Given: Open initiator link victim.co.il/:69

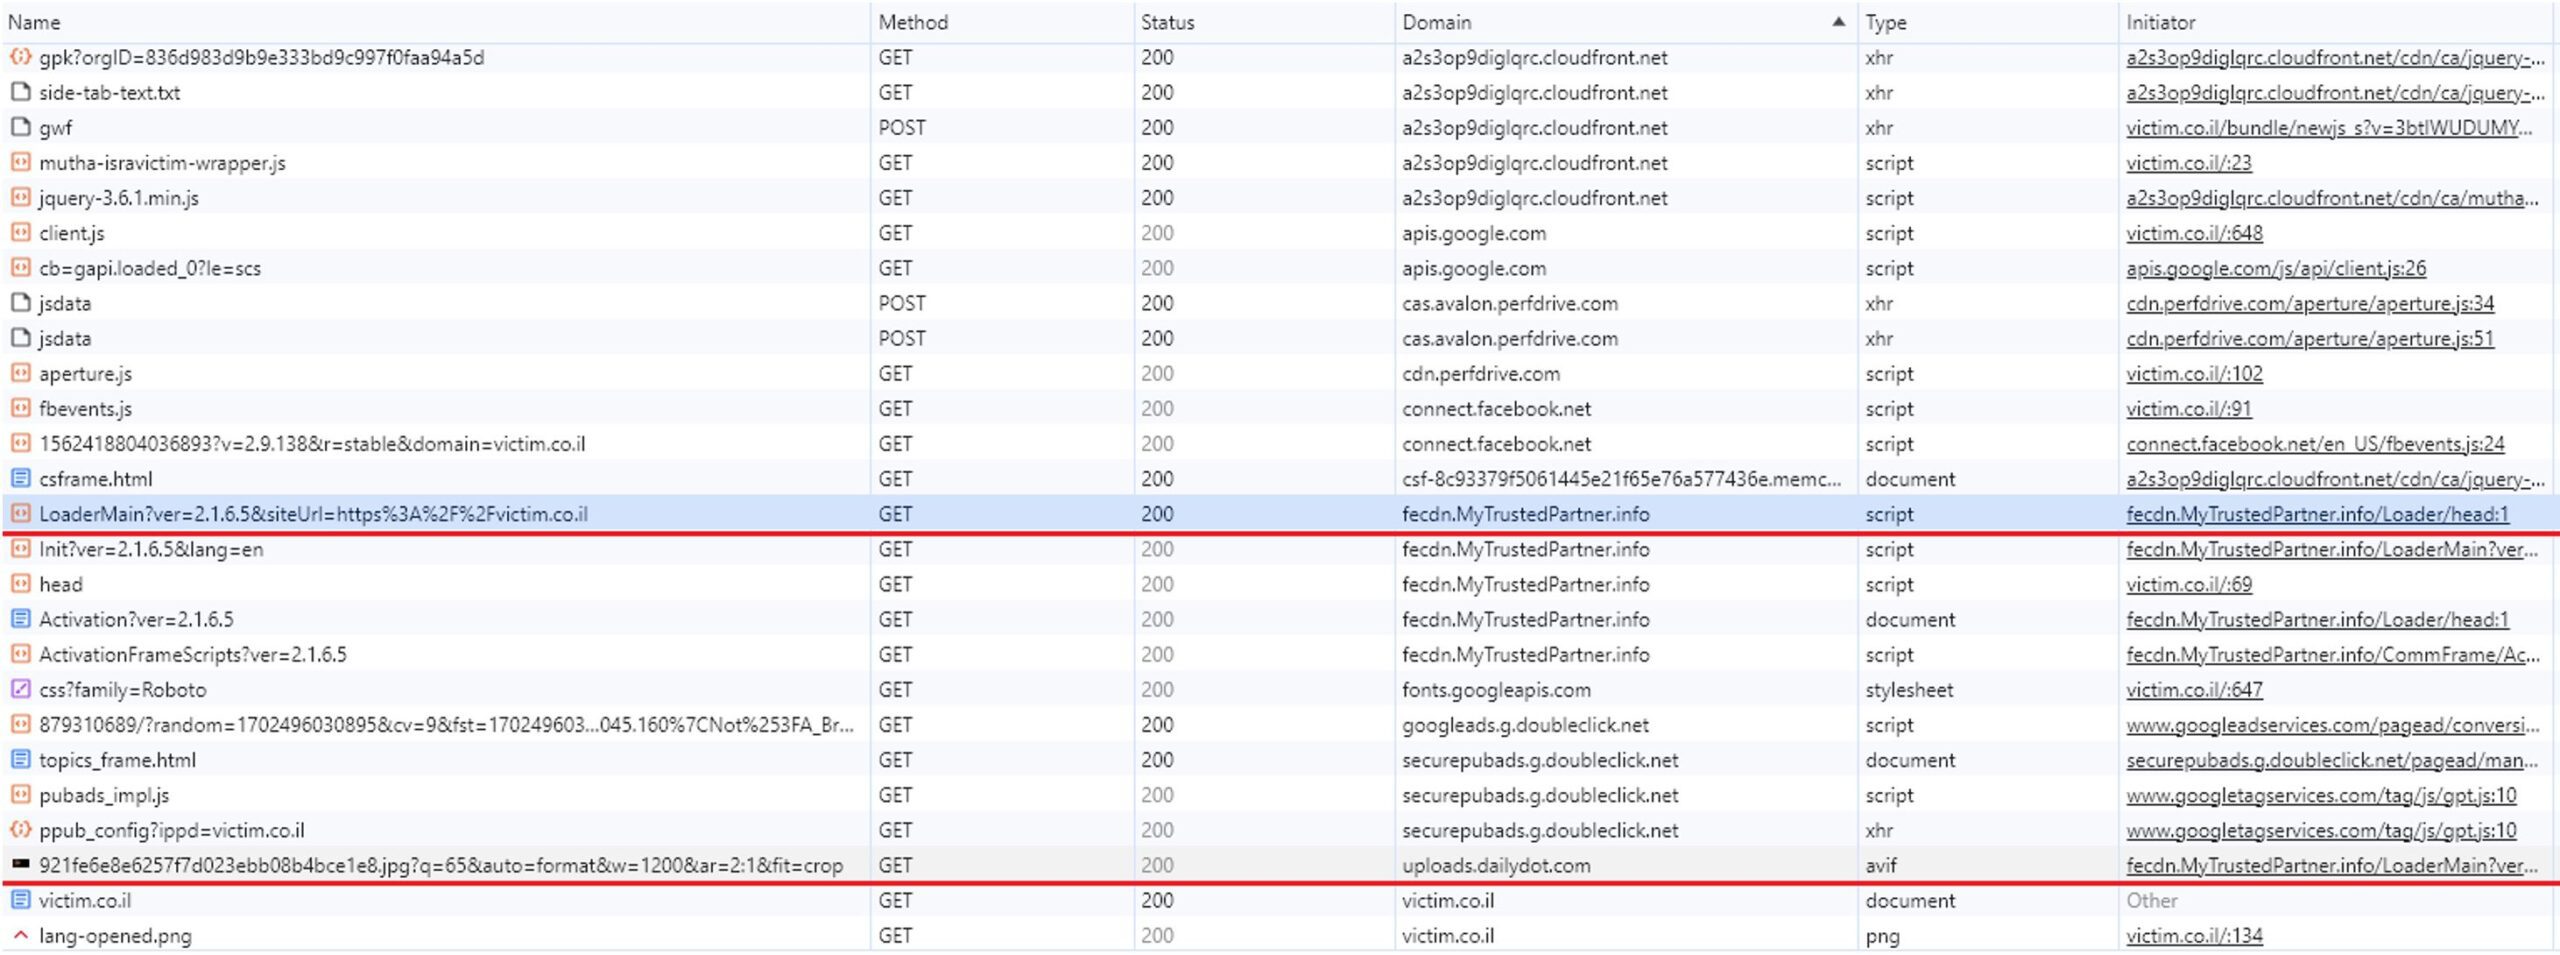Looking at the screenshot, I should [2188, 583].
